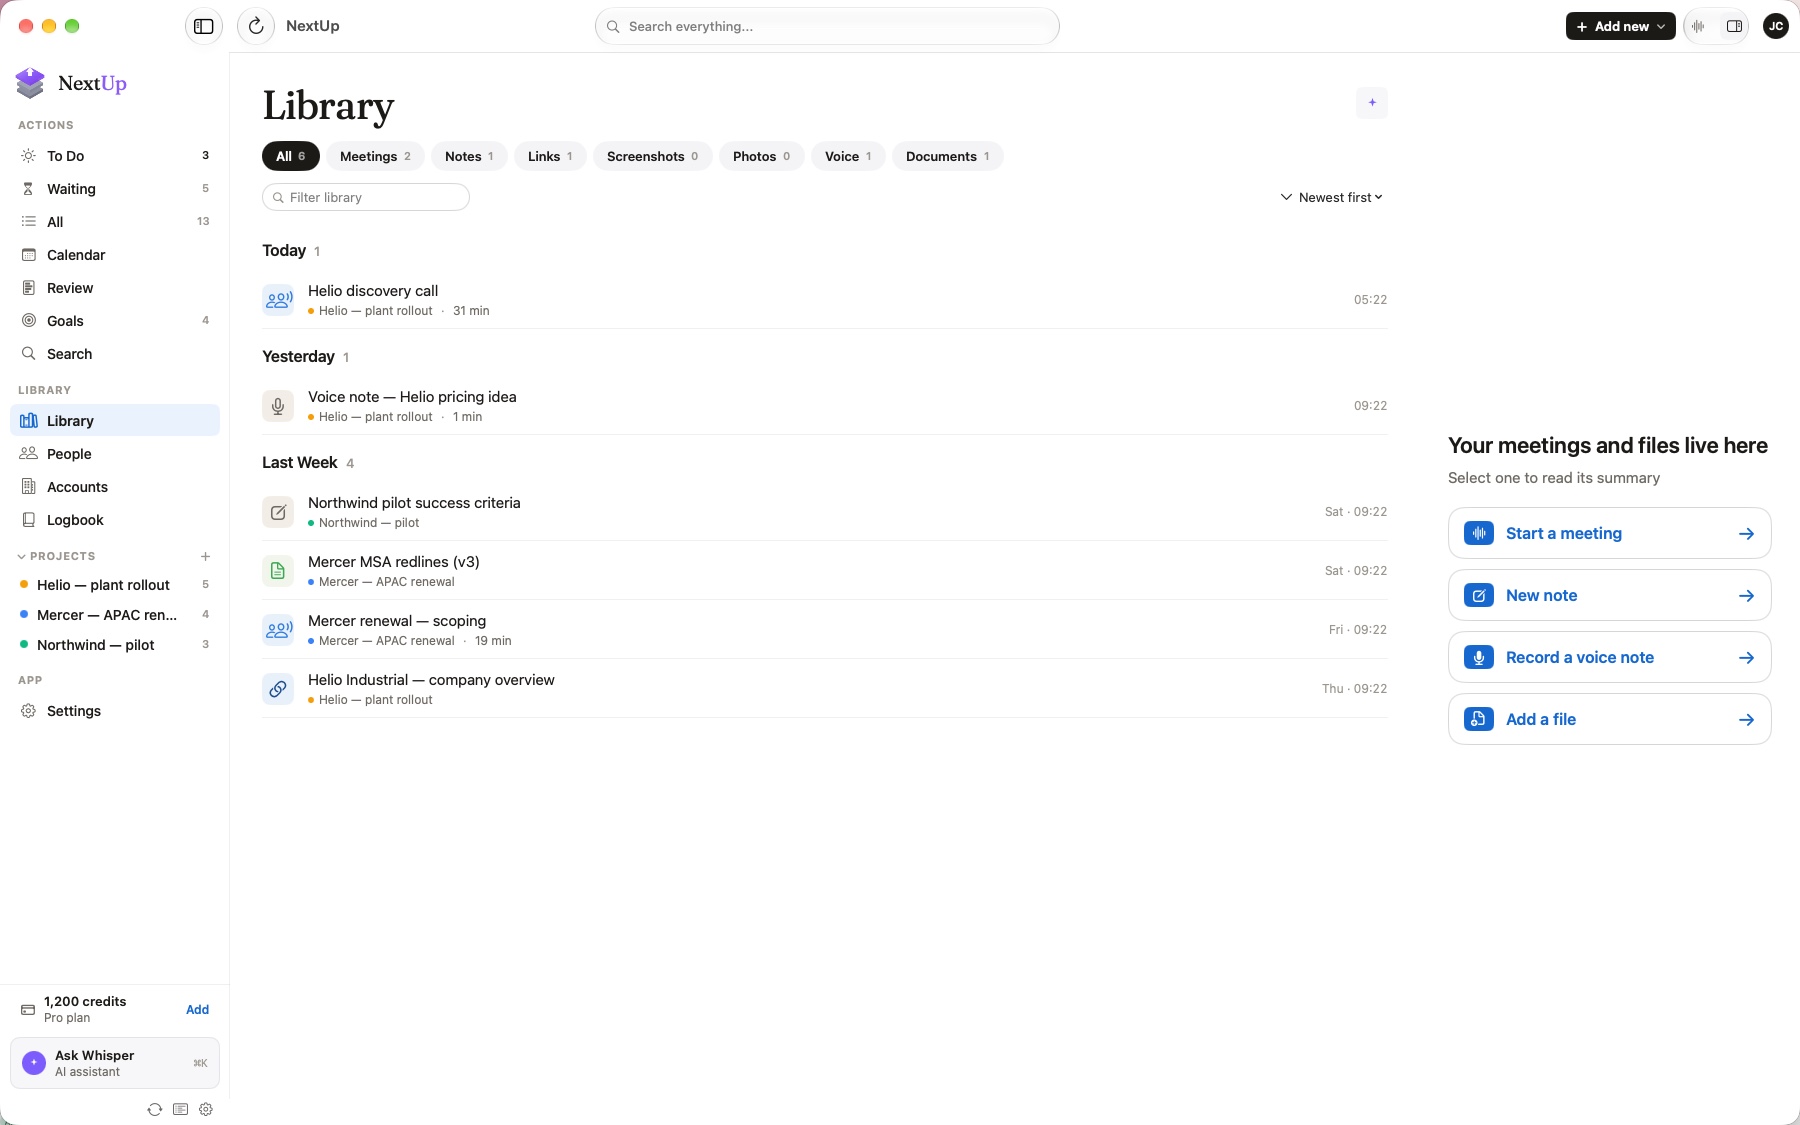
Task: Add a new project with plus icon
Action: click(205, 556)
